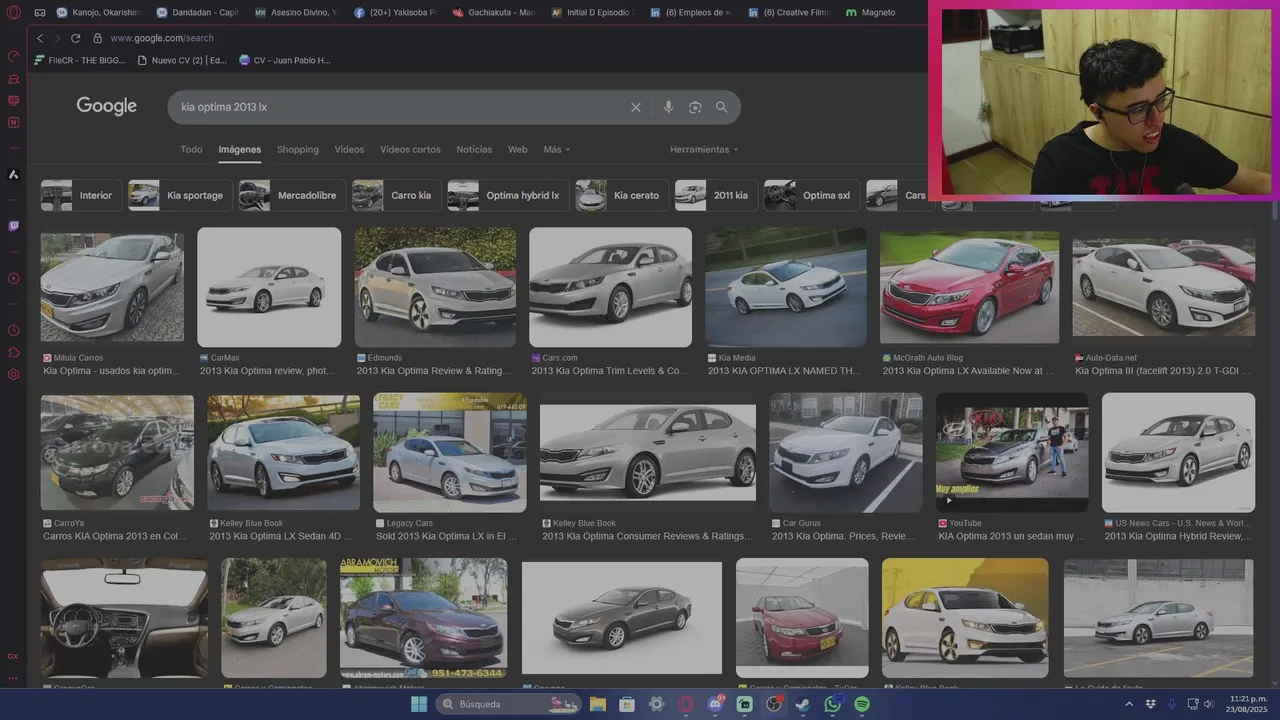View site info via the padlock icon
Viewport: 1280px width, 720px height.
click(x=97, y=38)
